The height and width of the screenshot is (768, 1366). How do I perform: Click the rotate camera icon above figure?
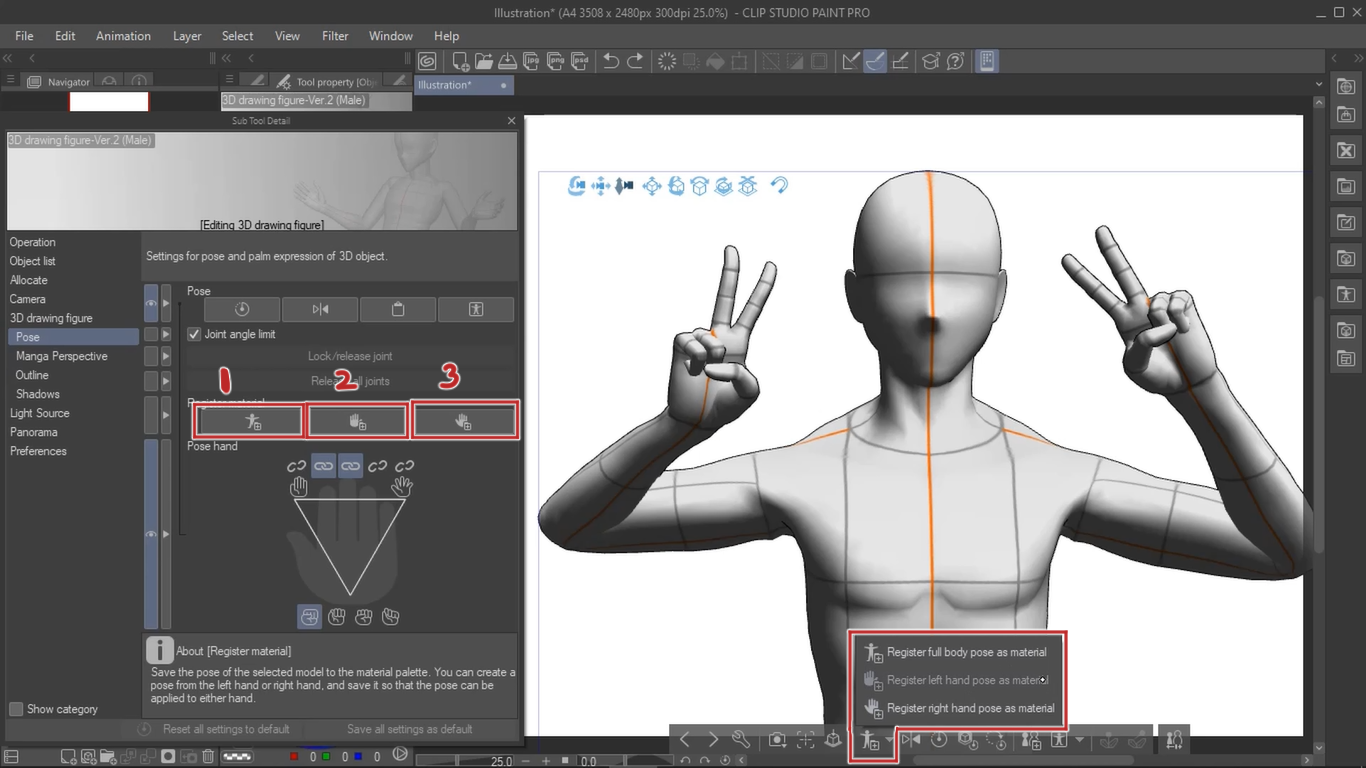click(577, 186)
